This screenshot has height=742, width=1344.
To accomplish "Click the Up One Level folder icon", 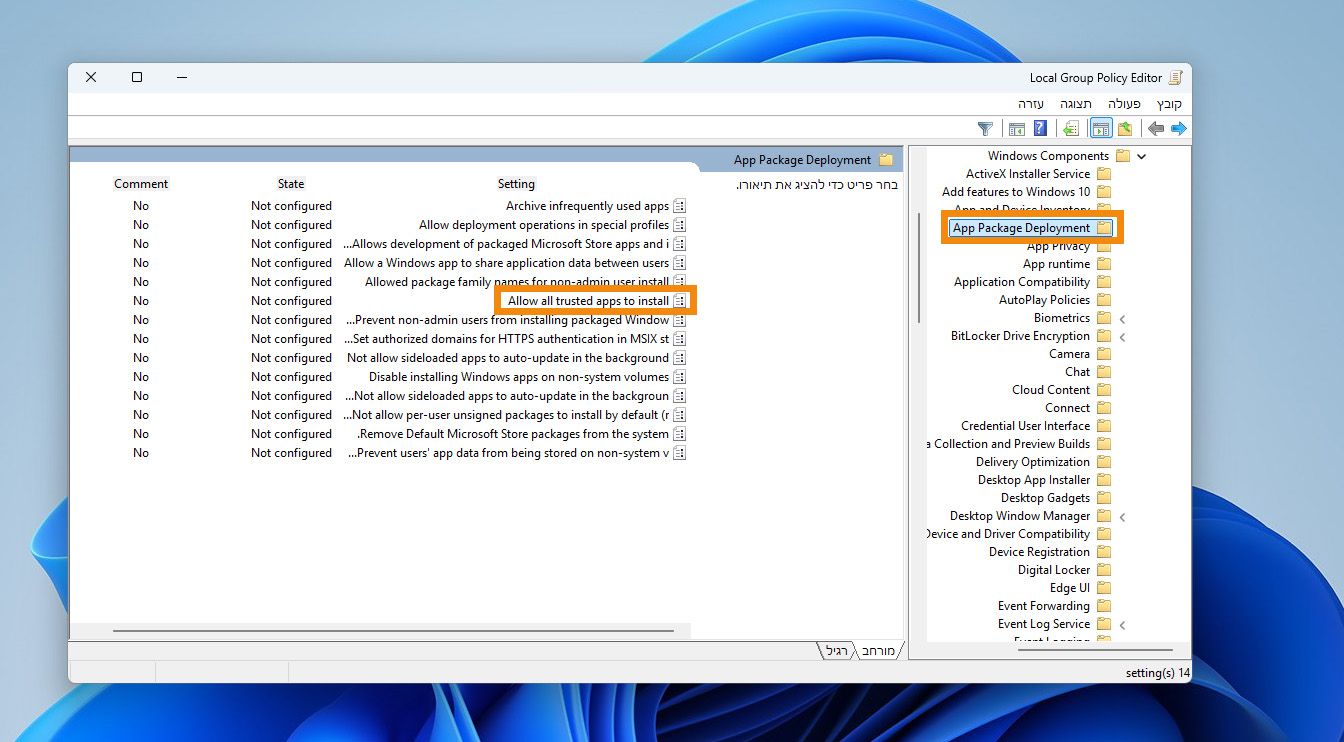I will point(1125,129).
